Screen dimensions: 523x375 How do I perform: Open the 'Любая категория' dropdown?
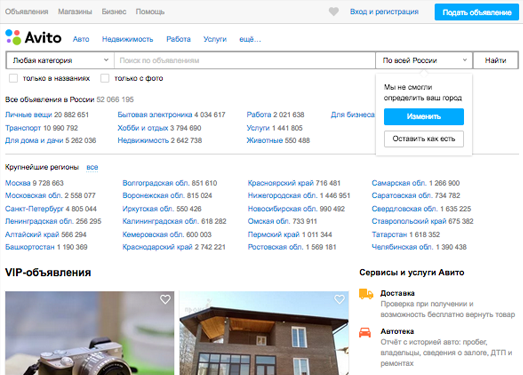[x=60, y=60]
